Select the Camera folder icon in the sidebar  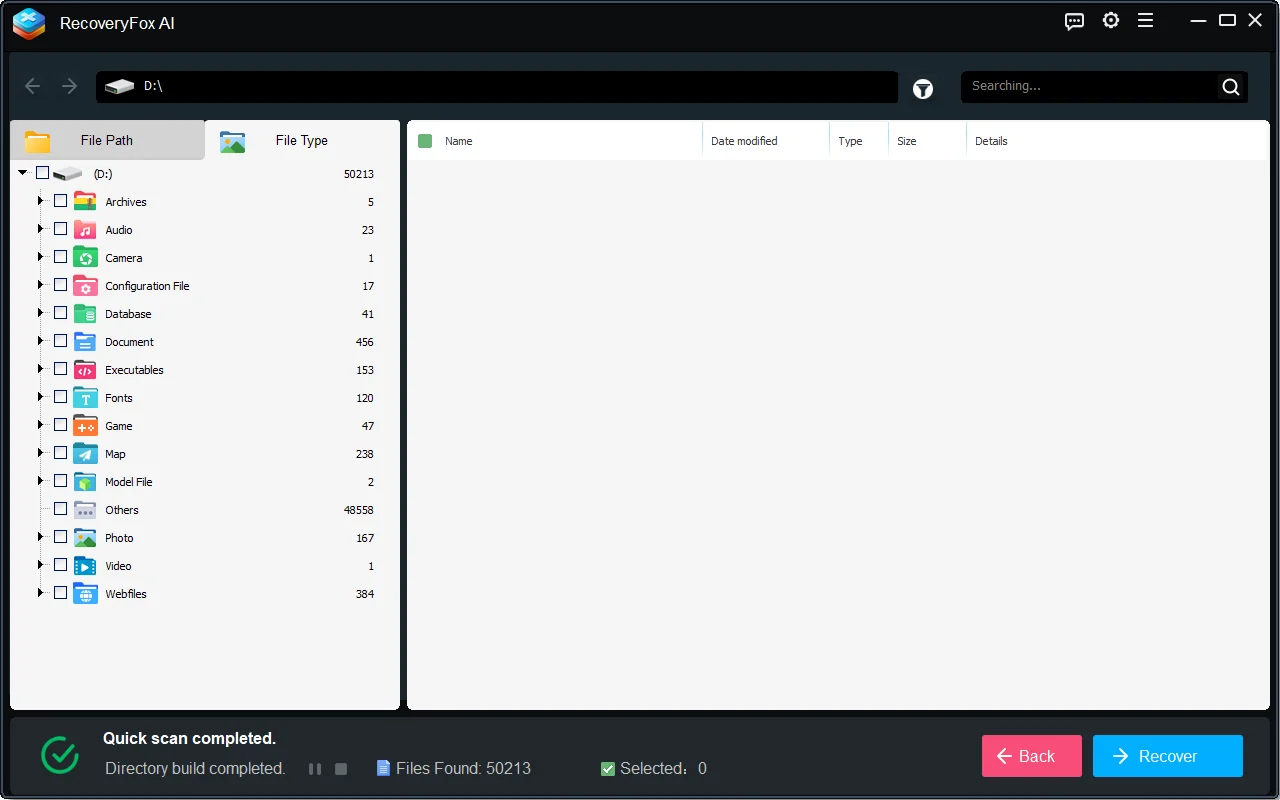coord(84,257)
